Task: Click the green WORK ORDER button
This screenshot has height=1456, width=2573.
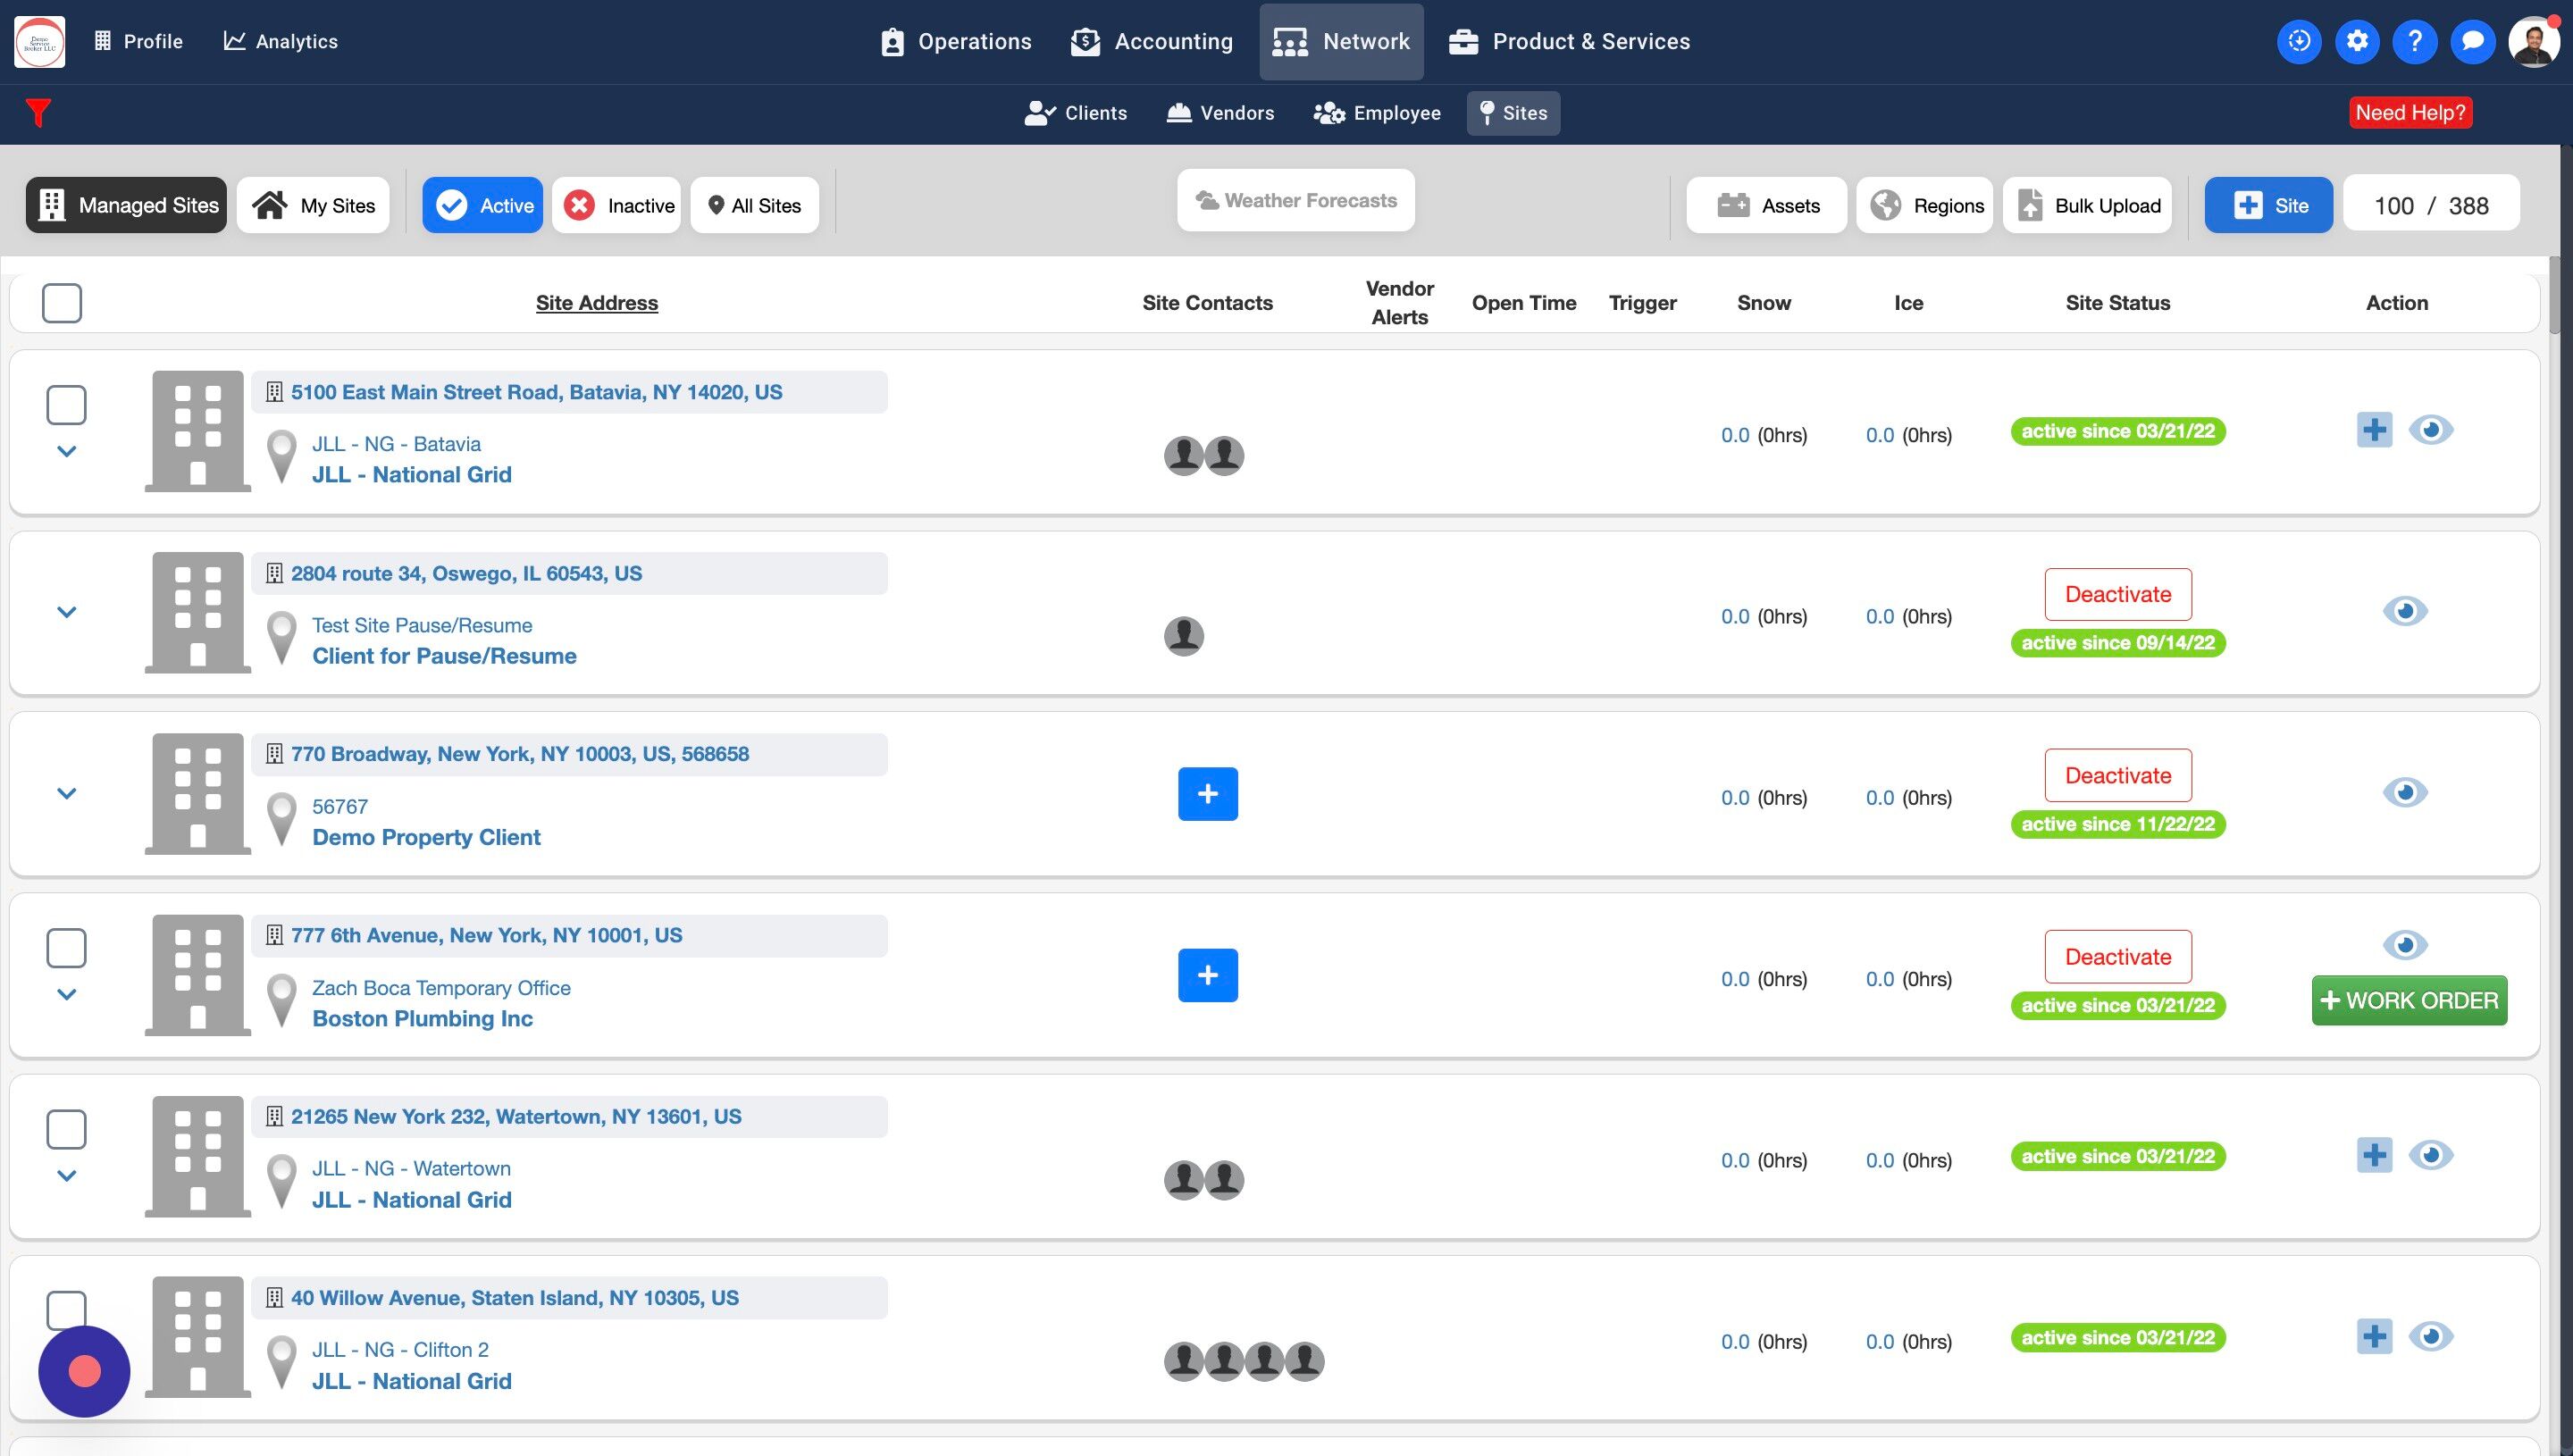Action: [x=2408, y=1001]
